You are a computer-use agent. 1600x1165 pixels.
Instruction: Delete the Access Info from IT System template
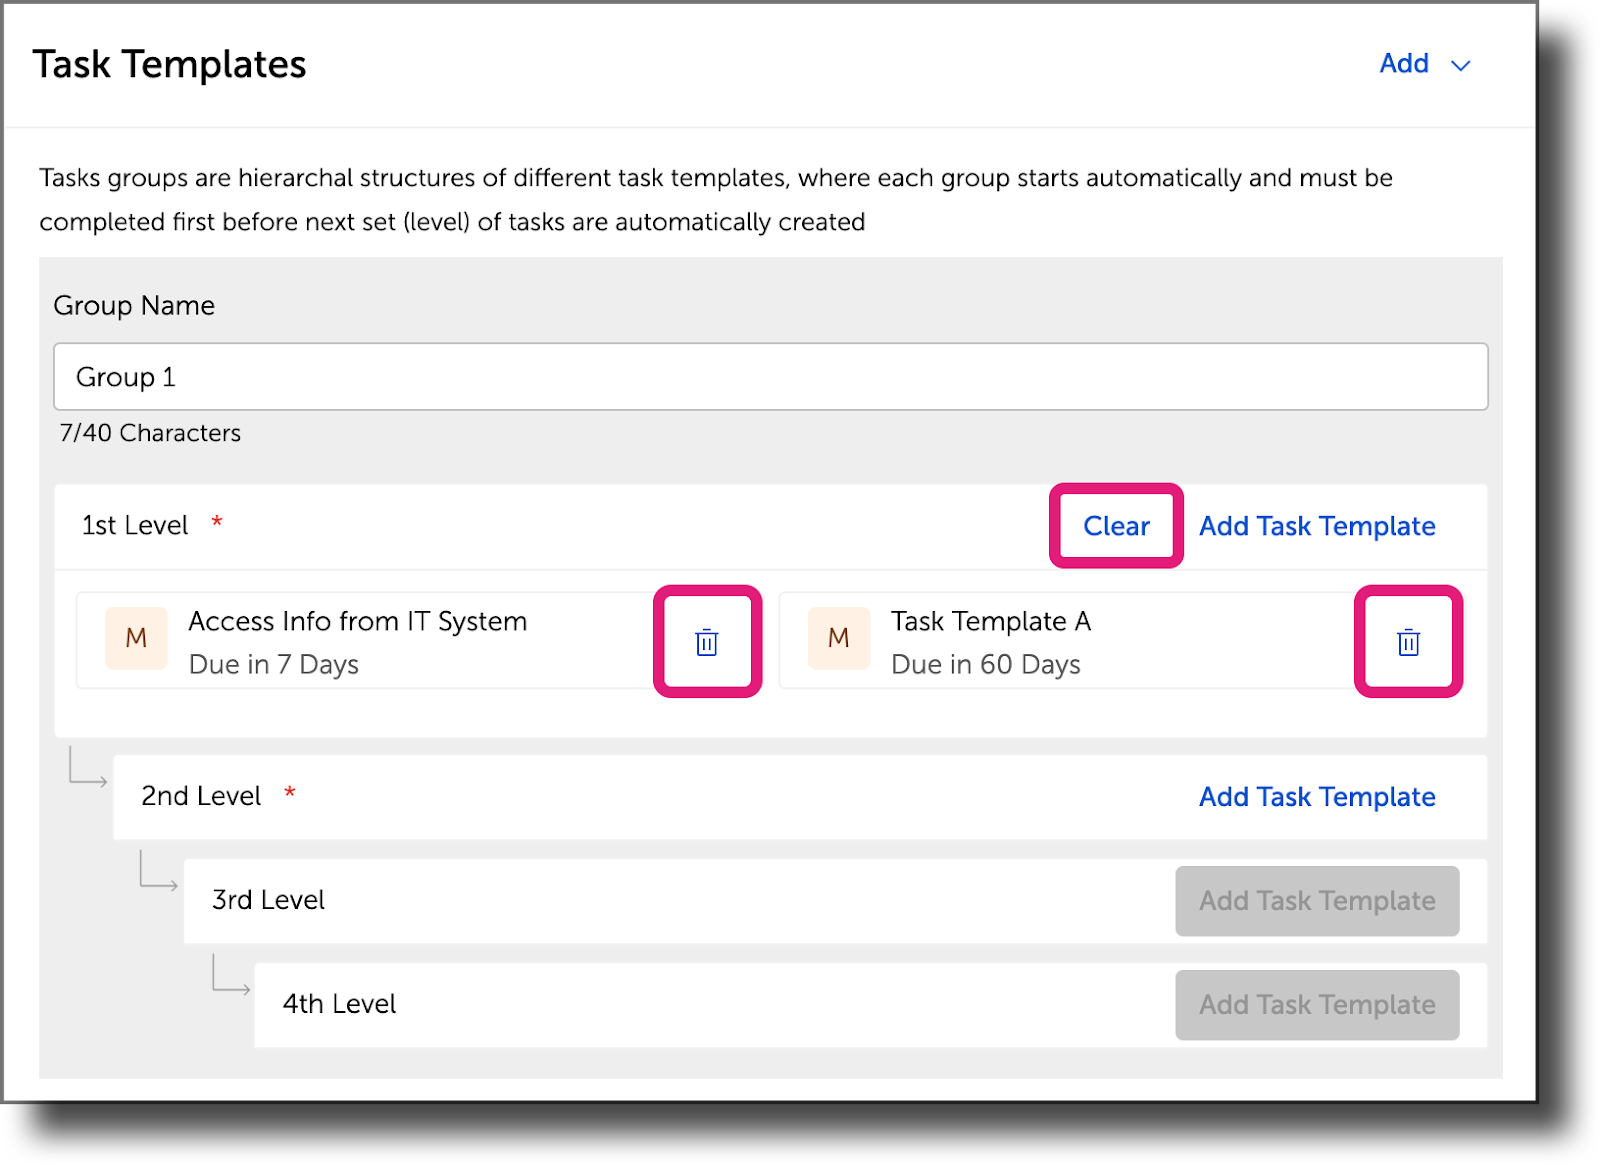[x=707, y=642]
